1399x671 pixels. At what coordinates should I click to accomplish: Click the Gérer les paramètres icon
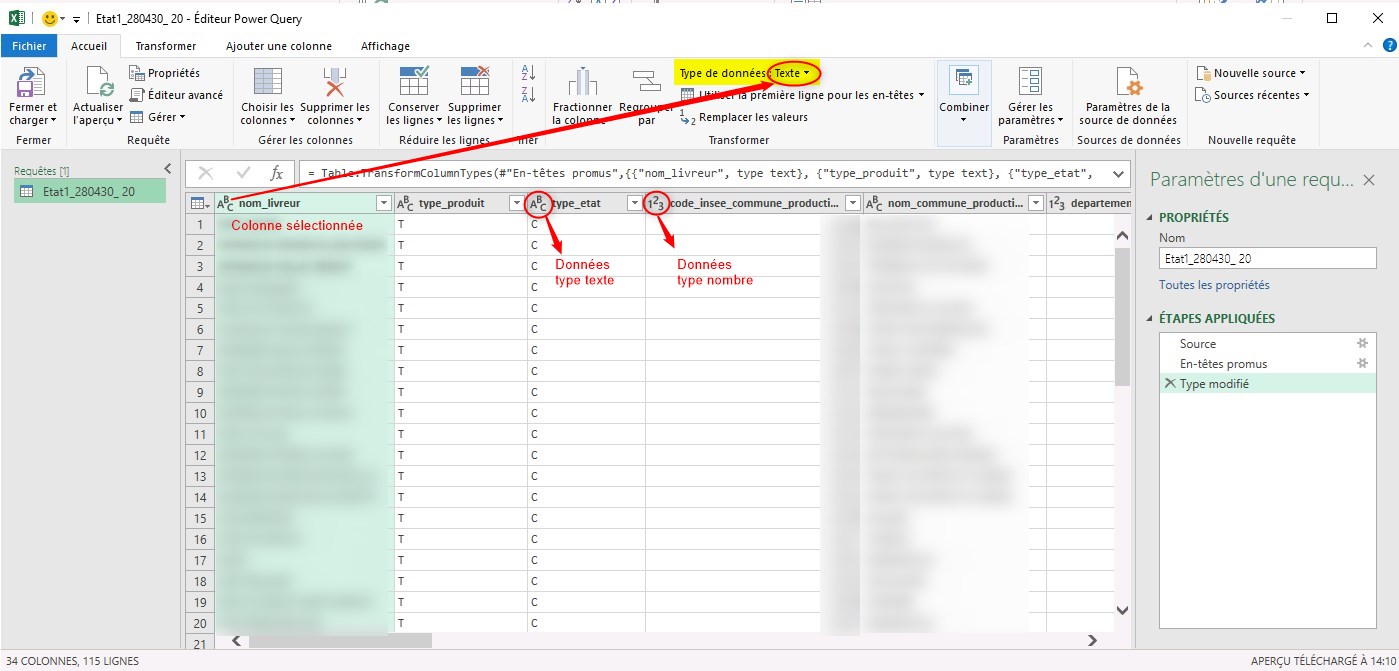[1030, 82]
